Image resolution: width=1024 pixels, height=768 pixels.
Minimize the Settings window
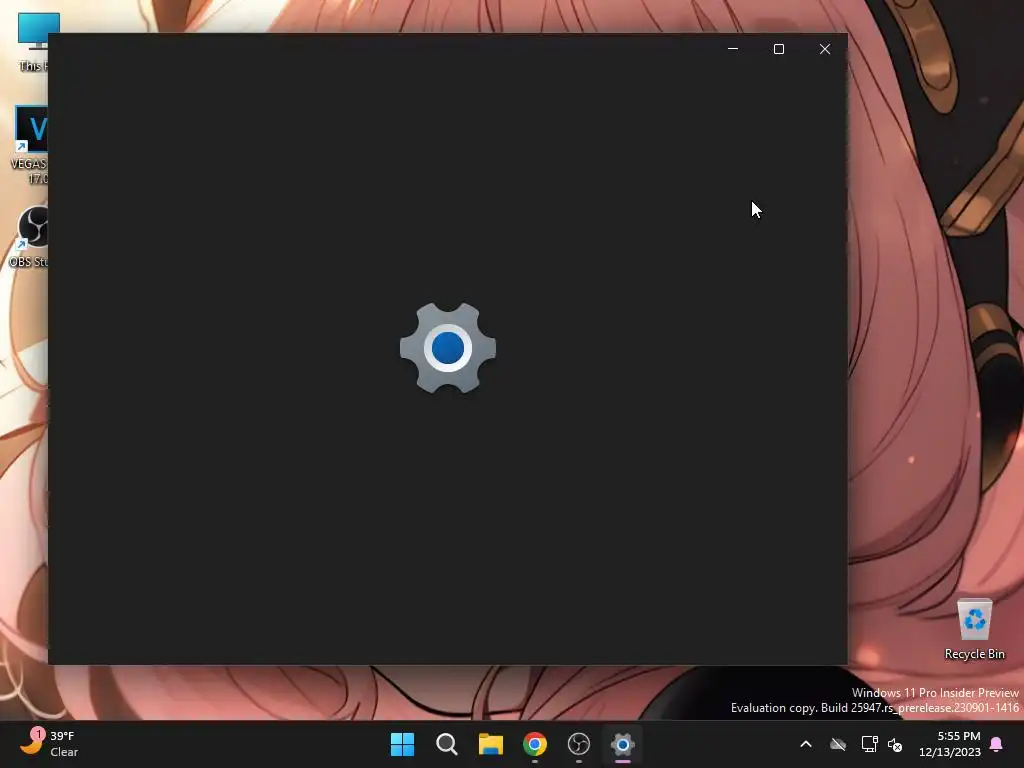733,49
